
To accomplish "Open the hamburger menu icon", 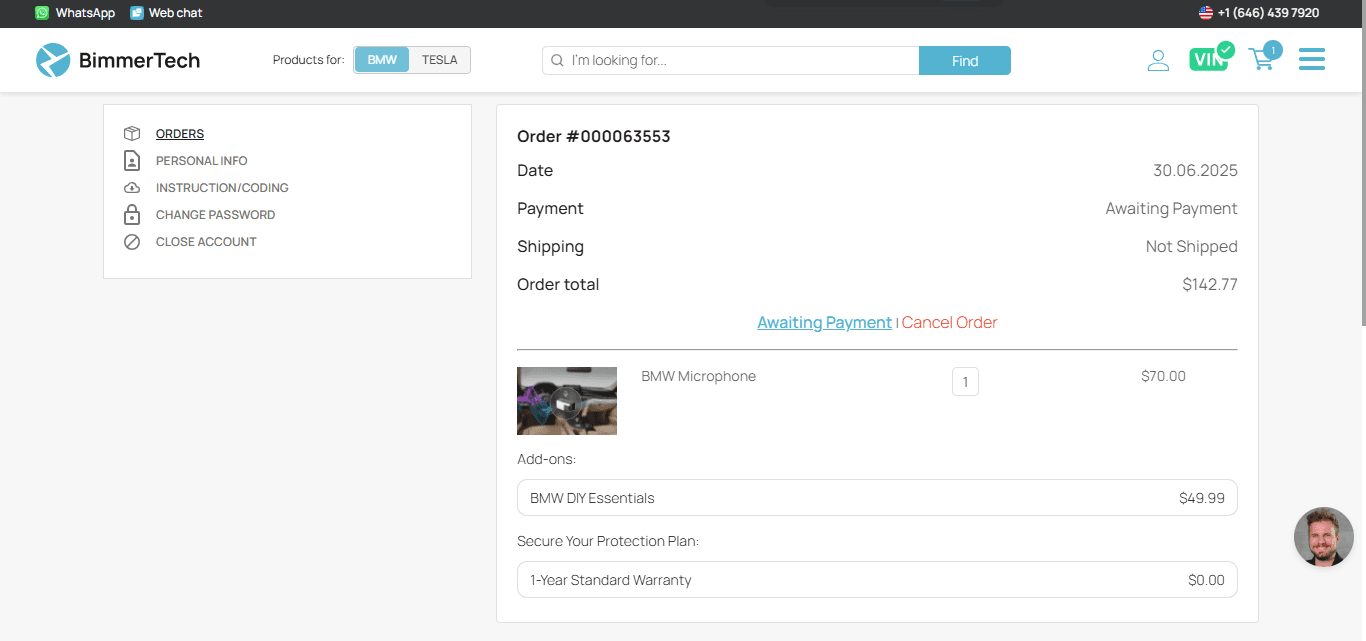I will point(1311,60).
